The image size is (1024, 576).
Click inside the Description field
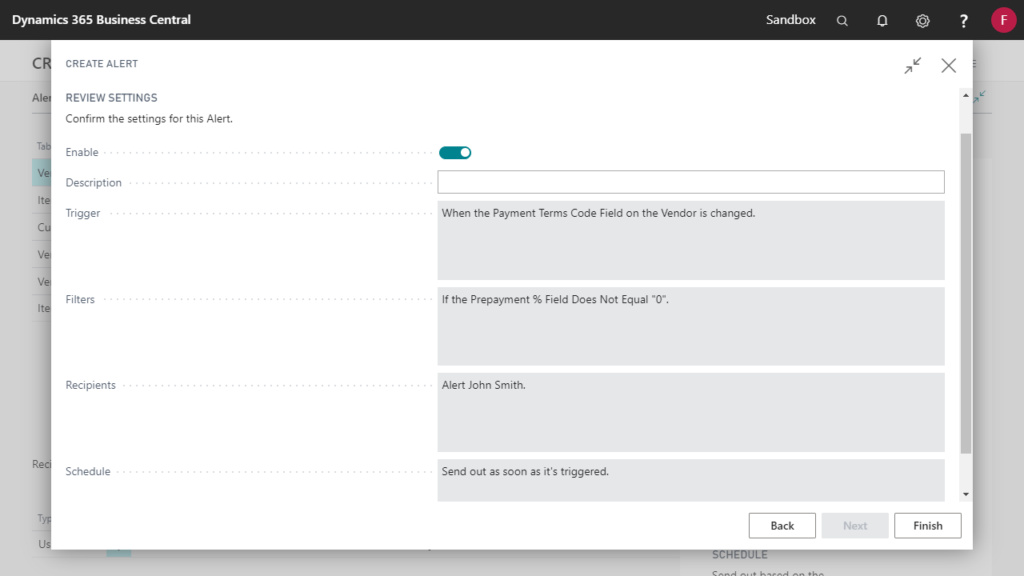tap(690, 181)
